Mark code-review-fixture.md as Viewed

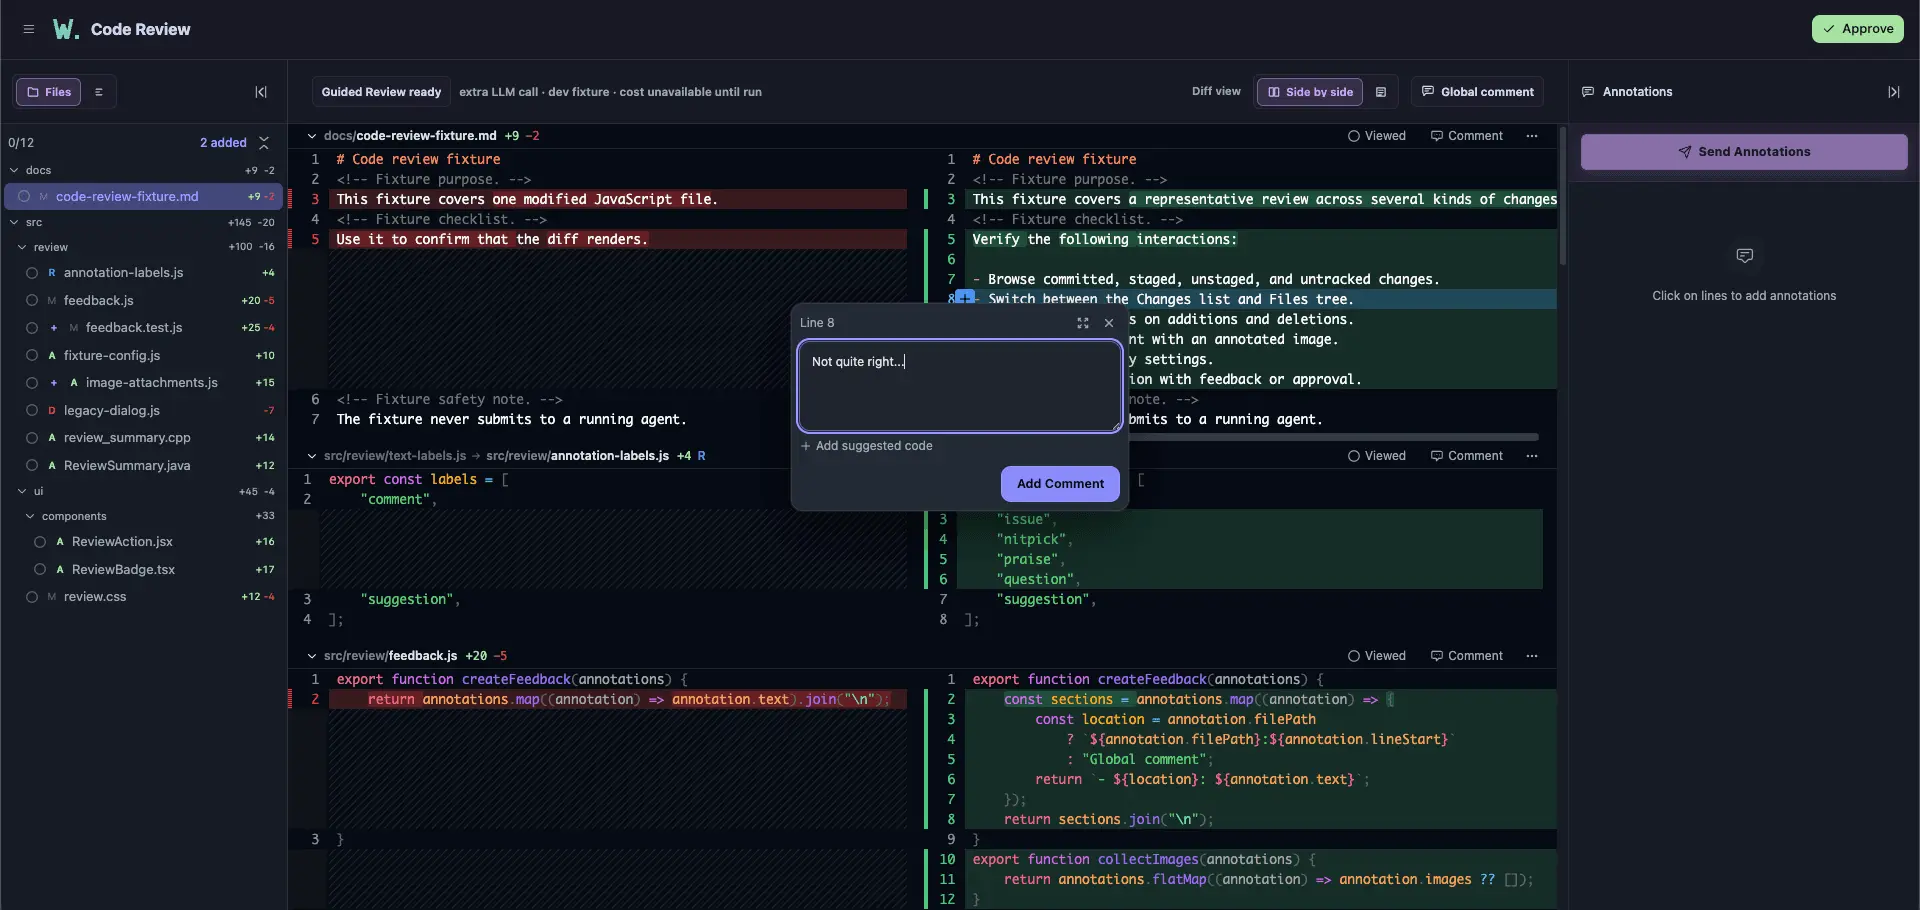(x=1377, y=136)
